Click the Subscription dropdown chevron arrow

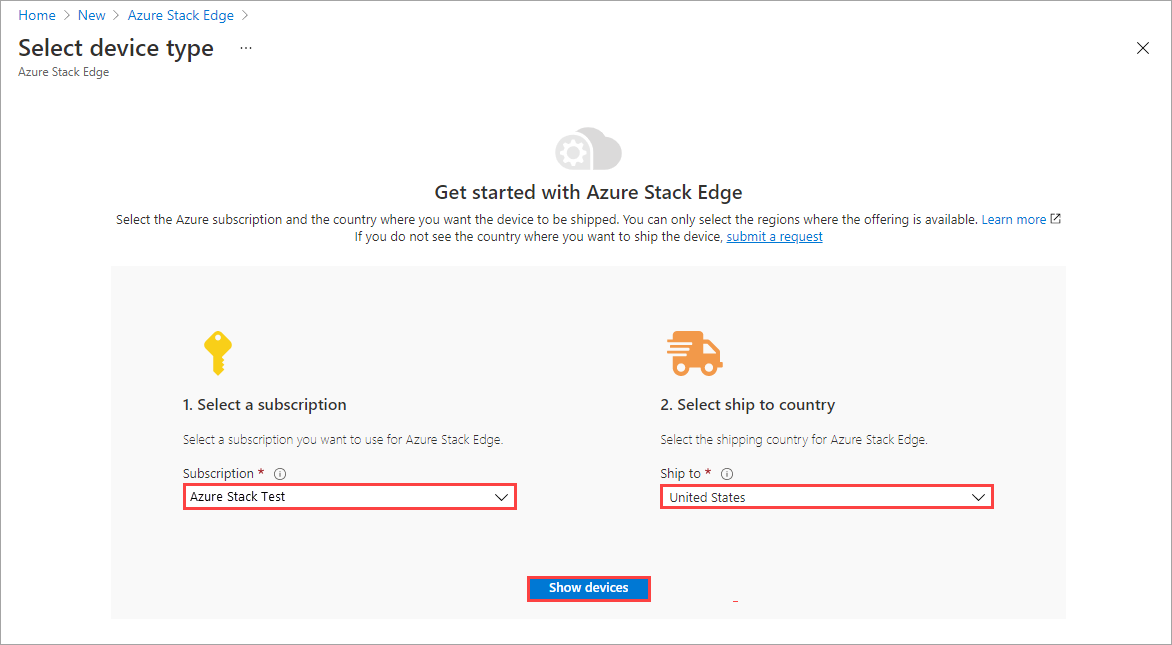click(x=502, y=496)
